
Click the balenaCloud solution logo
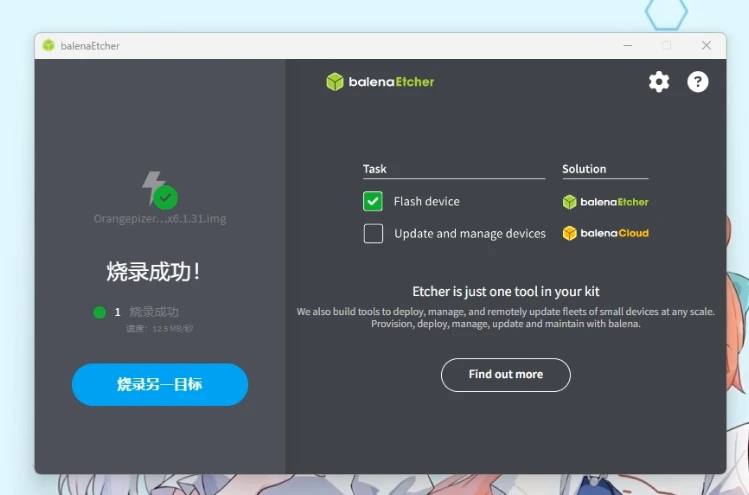[x=605, y=233]
